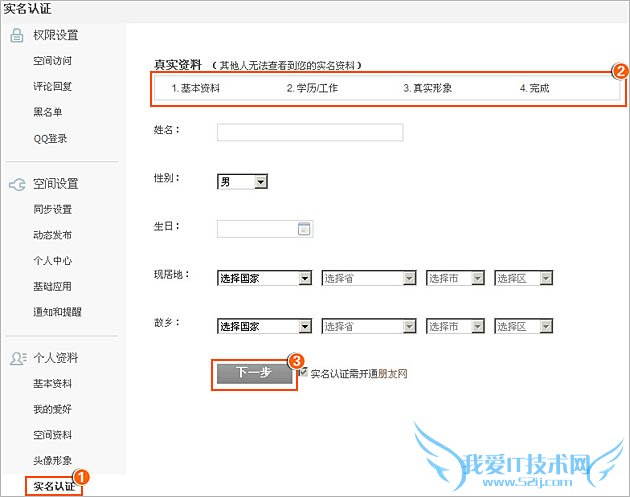Open 空间资料 in the sidebar
Screen dimensions: 630x497
53,435
